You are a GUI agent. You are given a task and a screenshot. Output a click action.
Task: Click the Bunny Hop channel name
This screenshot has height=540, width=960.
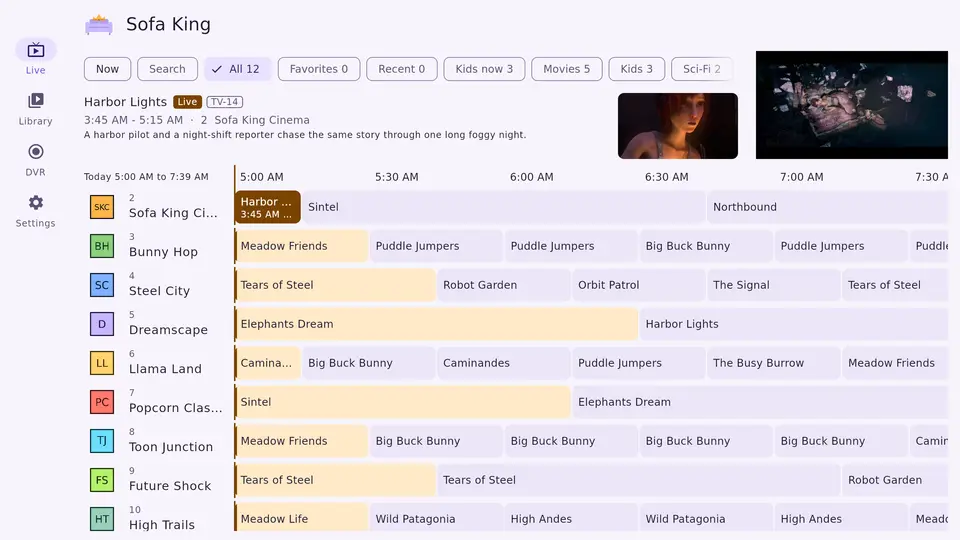[163, 252]
